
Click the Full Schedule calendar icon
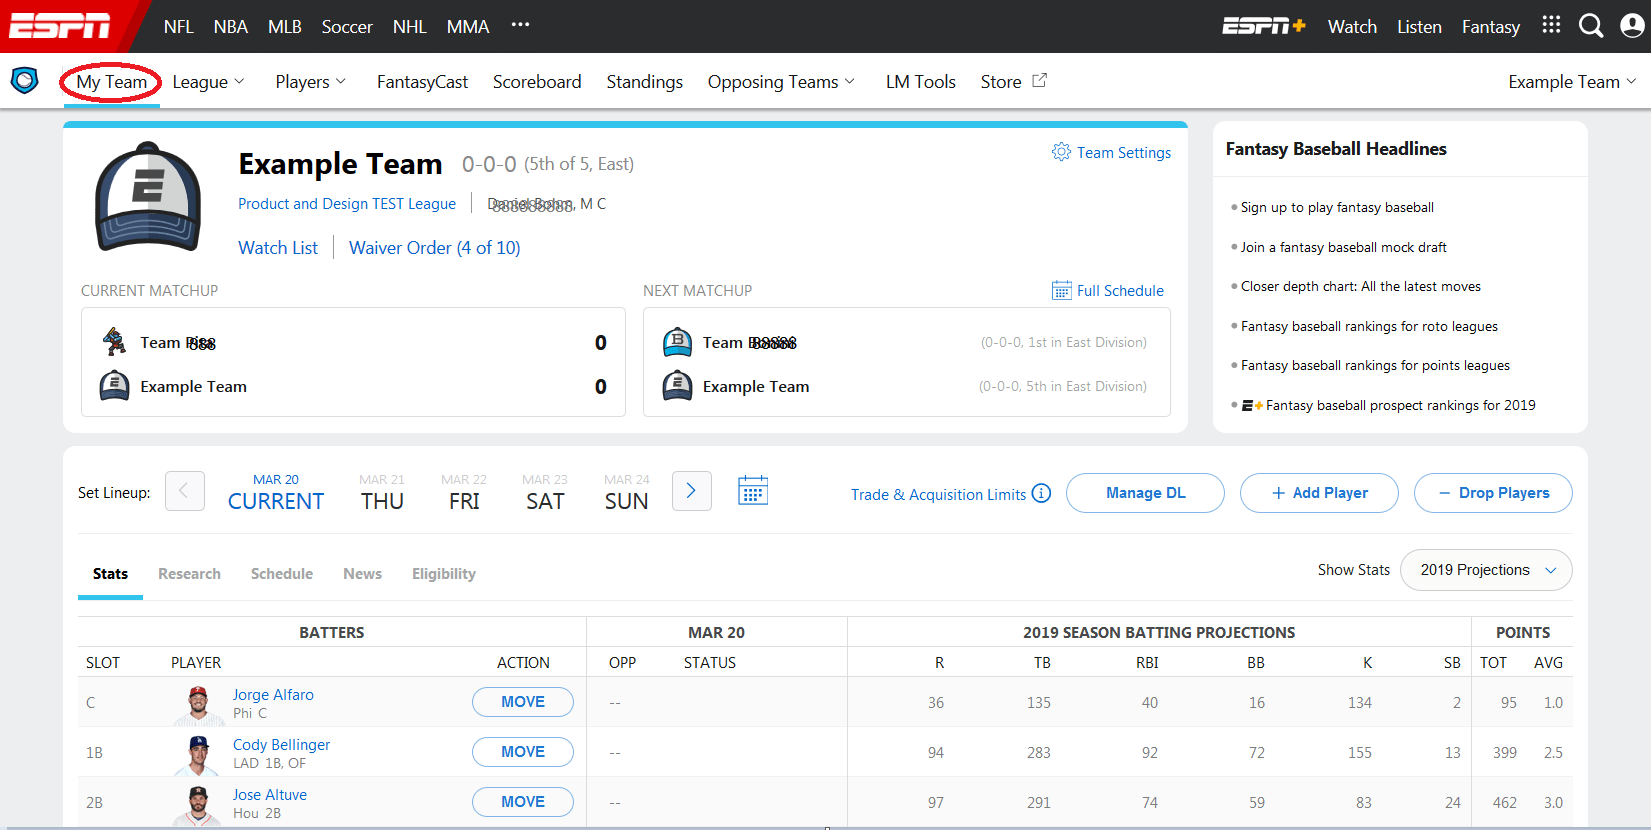[1061, 290]
